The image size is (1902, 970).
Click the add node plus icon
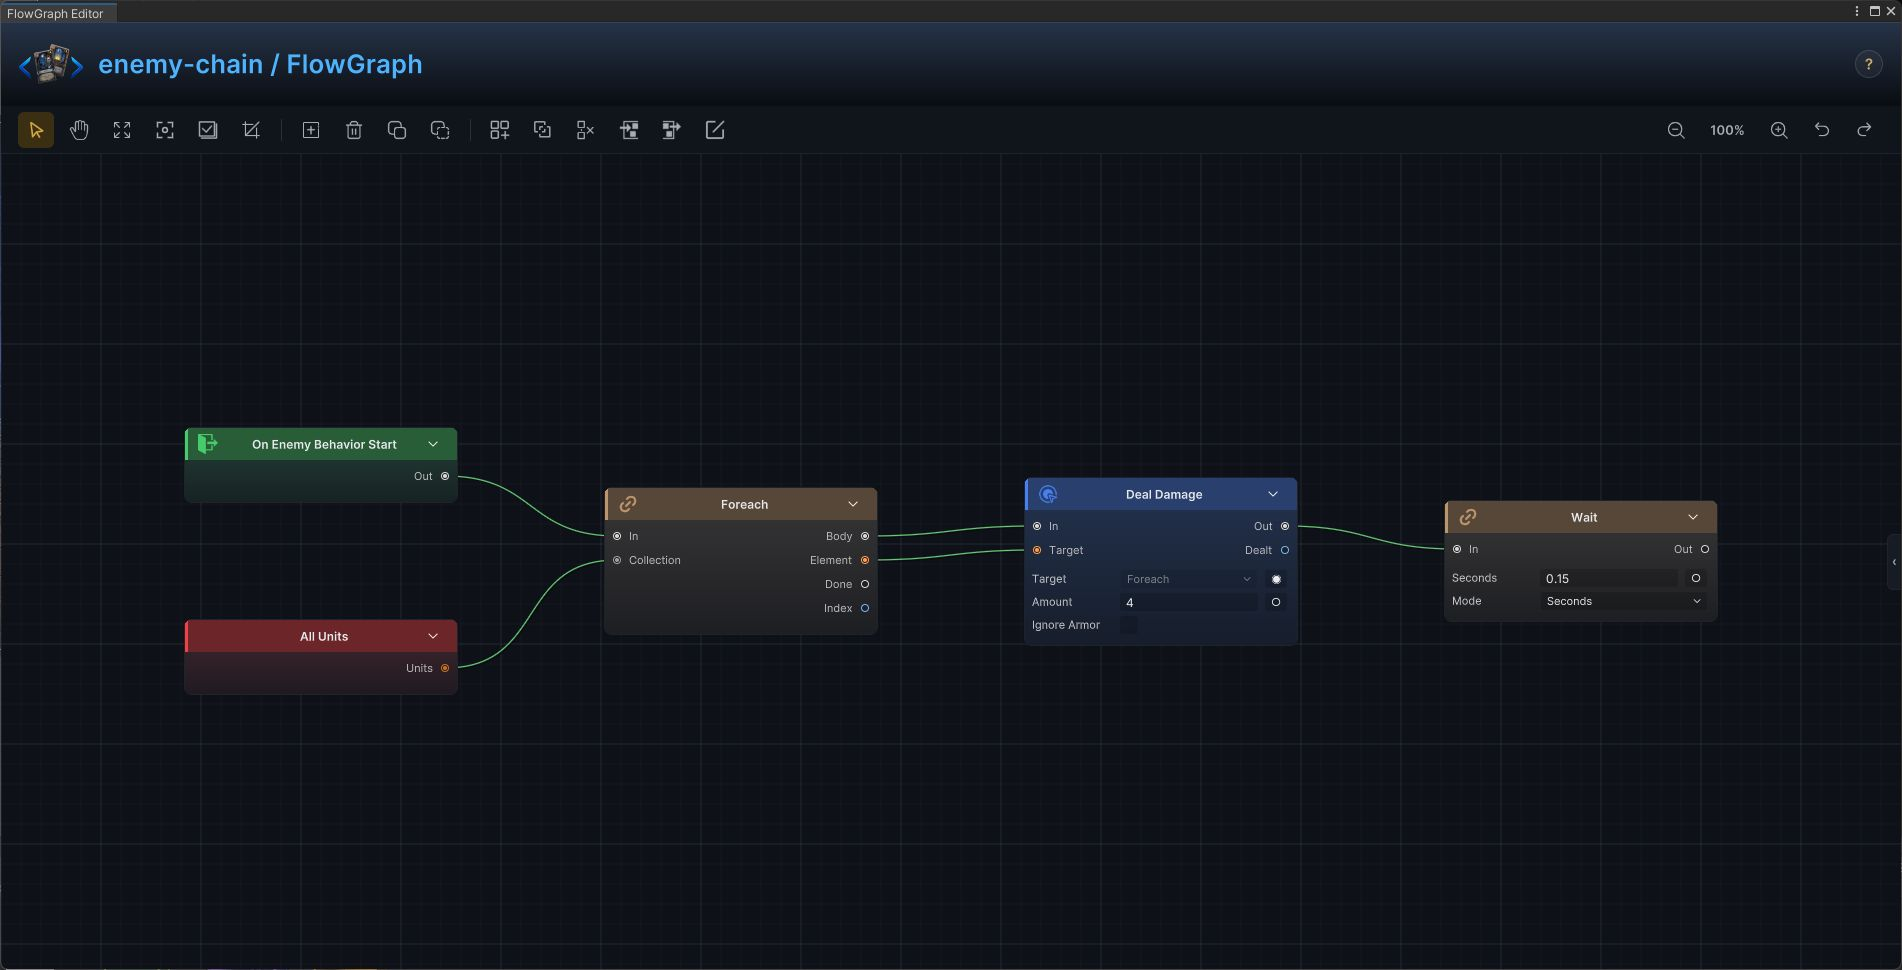311,130
